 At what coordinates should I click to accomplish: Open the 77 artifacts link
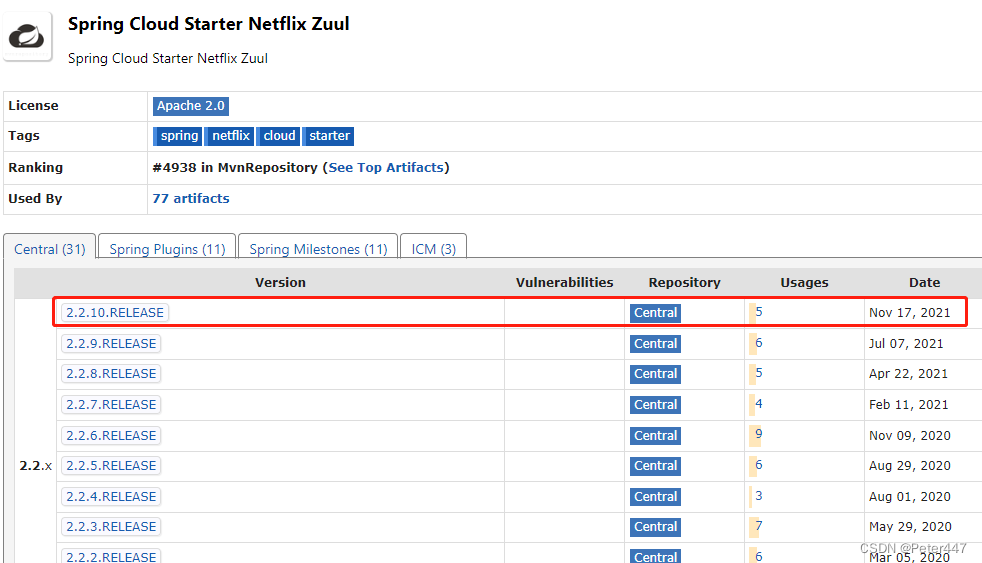191,198
